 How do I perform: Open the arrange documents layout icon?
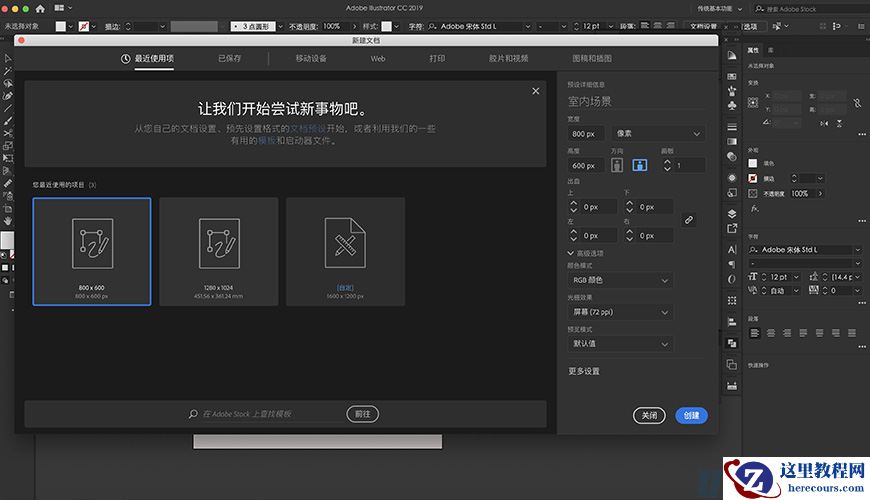click(x=59, y=8)
